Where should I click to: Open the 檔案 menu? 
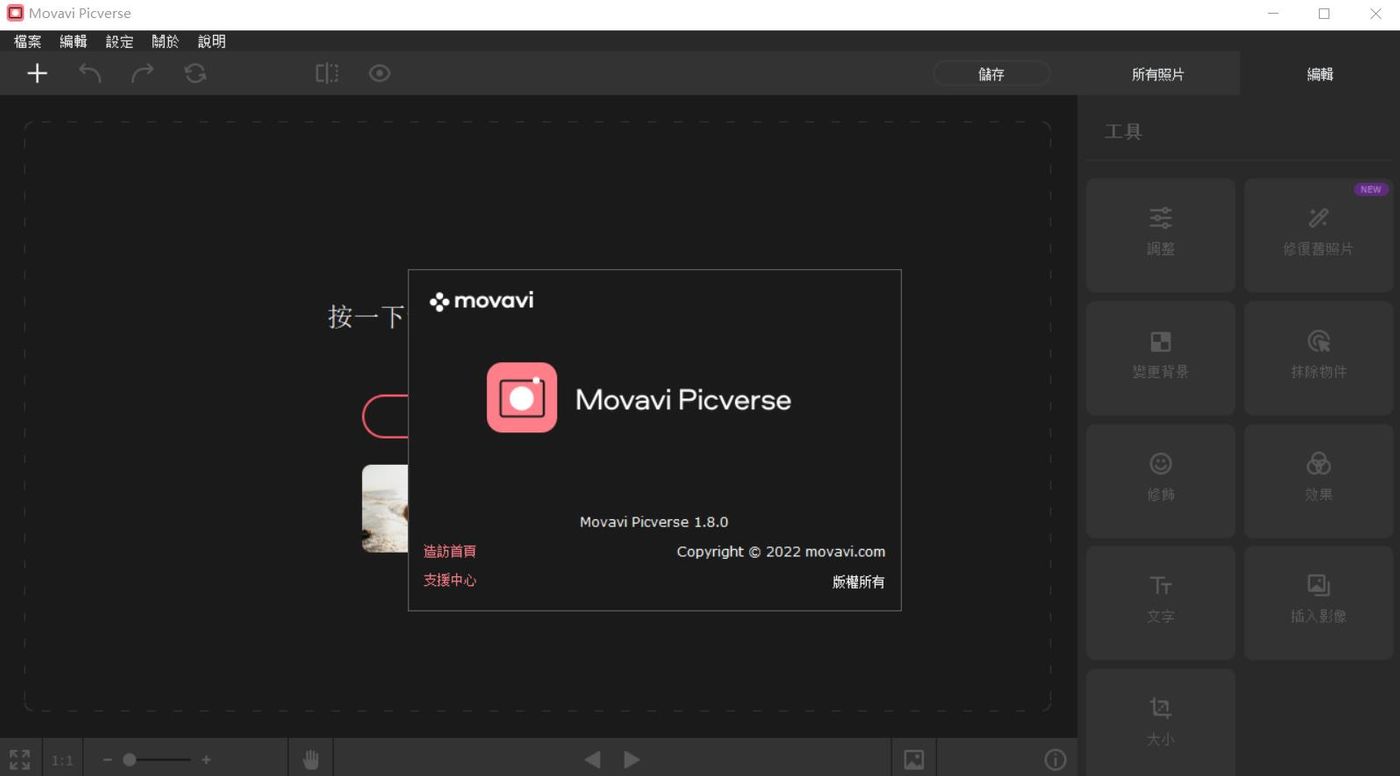click(28, 41)
